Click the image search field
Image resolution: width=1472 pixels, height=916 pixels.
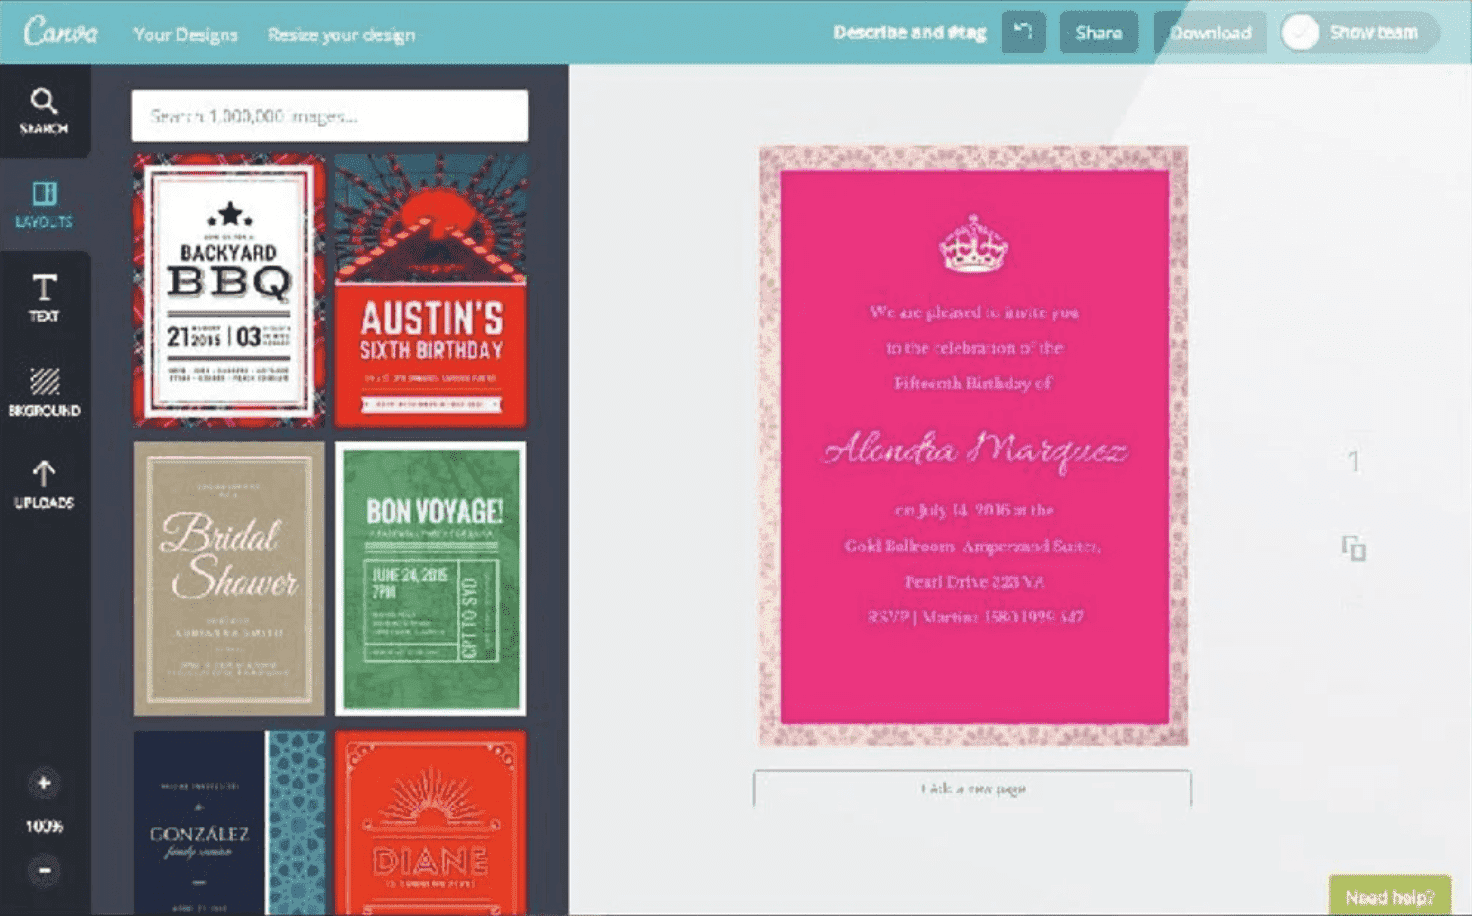pyautogui.click(x=330, y=115)
